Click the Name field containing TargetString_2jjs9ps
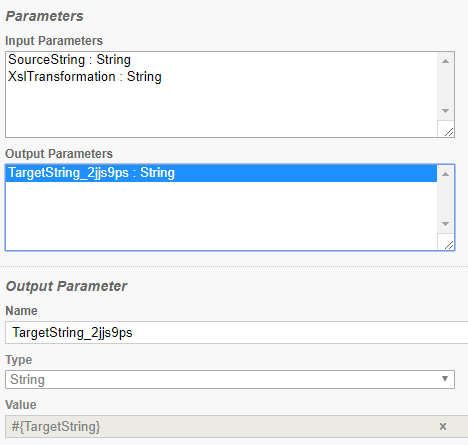 pyautogui.click(x=237, y=332)
